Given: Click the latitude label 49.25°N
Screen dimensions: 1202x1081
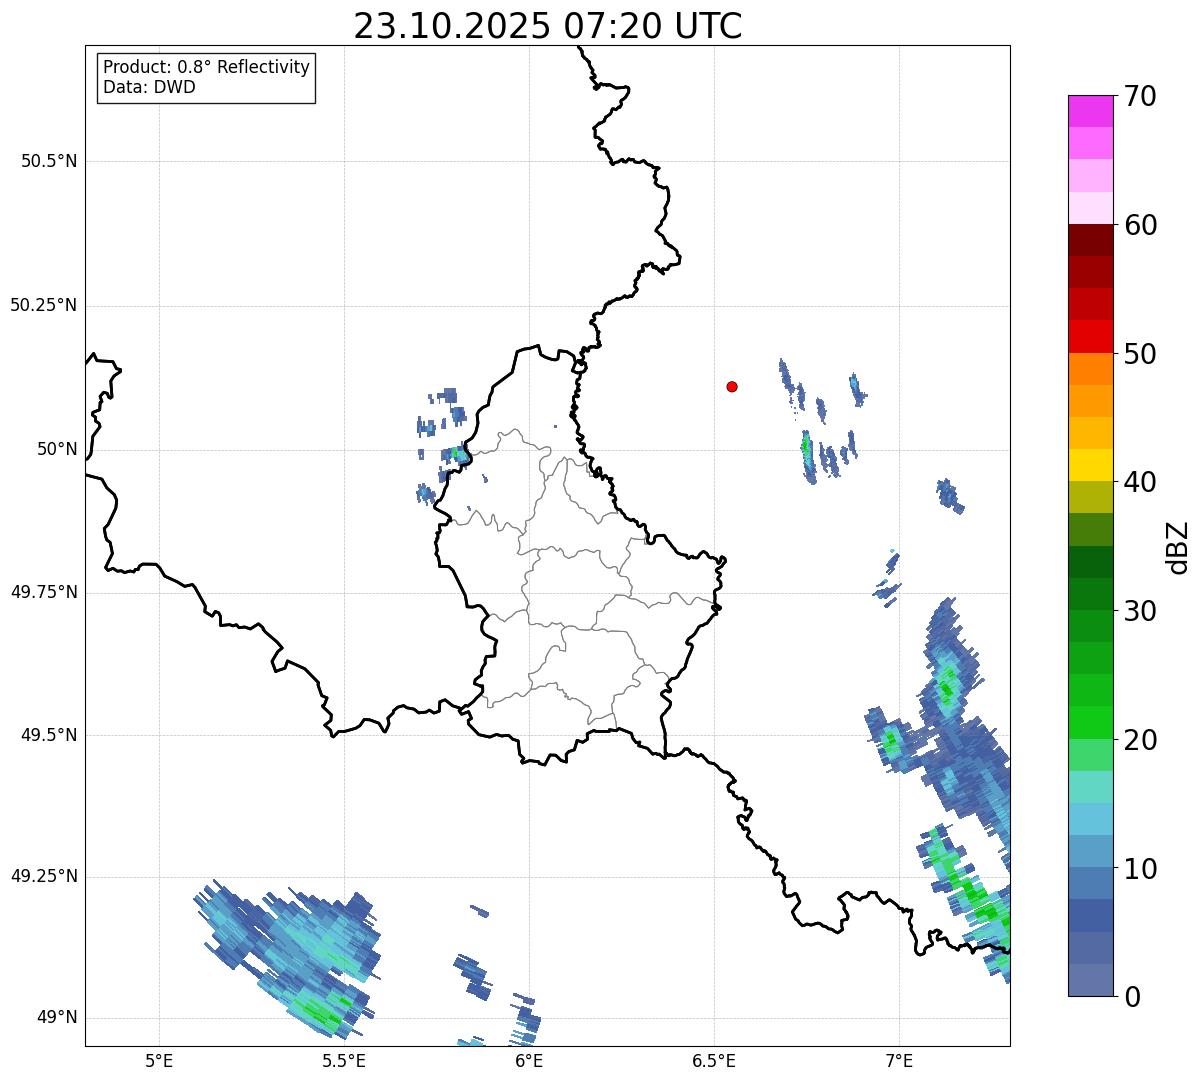Looking at the screenshot, I should (x=43, y=877).
